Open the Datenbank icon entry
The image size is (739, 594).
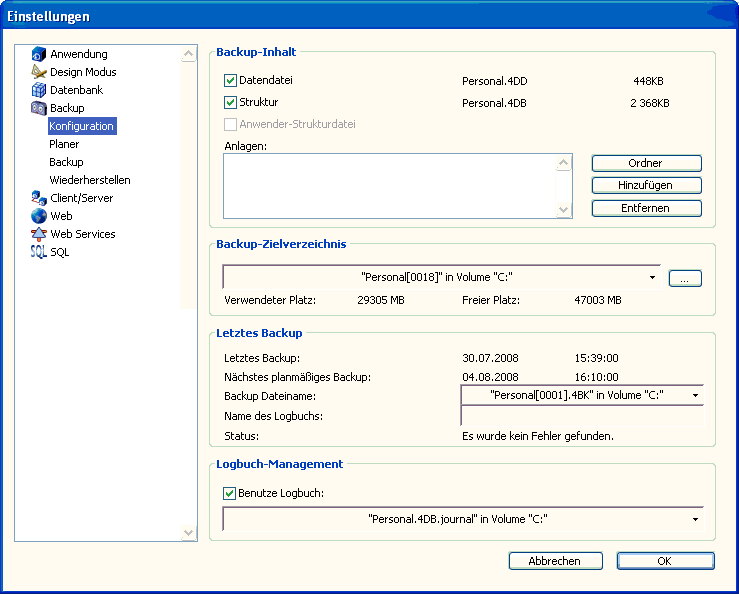(39, 90)
